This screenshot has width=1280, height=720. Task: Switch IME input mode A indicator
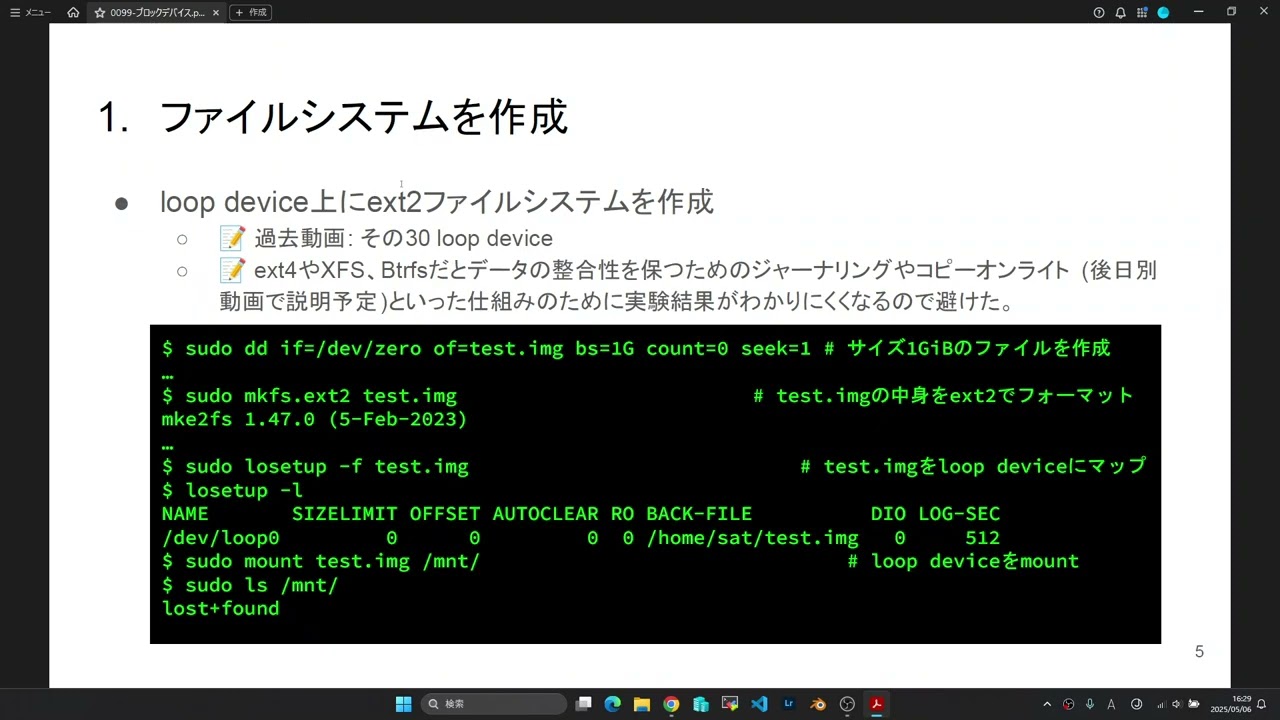pyautogui.click(x=1111, y=704)
